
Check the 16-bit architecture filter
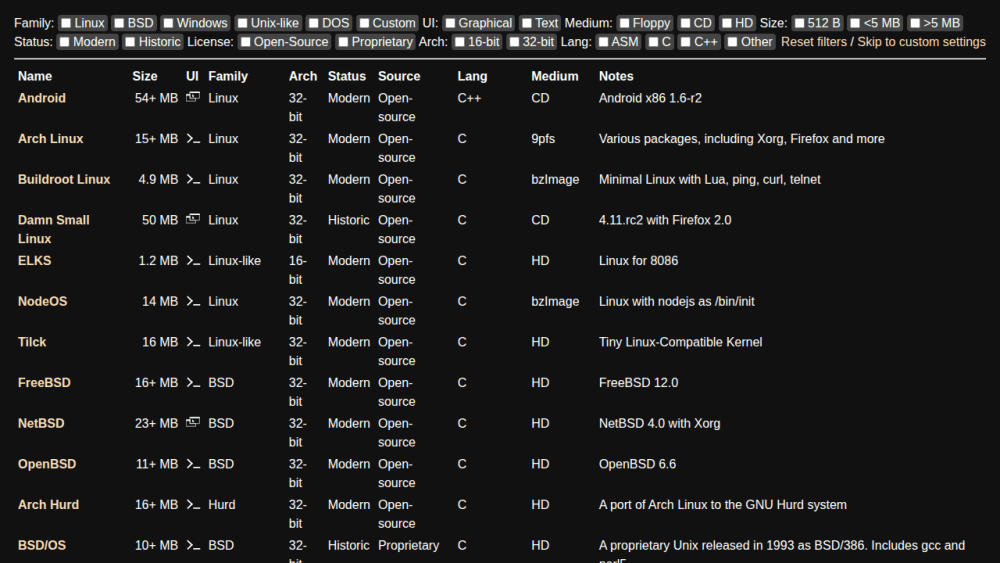(x=459, y=42)
